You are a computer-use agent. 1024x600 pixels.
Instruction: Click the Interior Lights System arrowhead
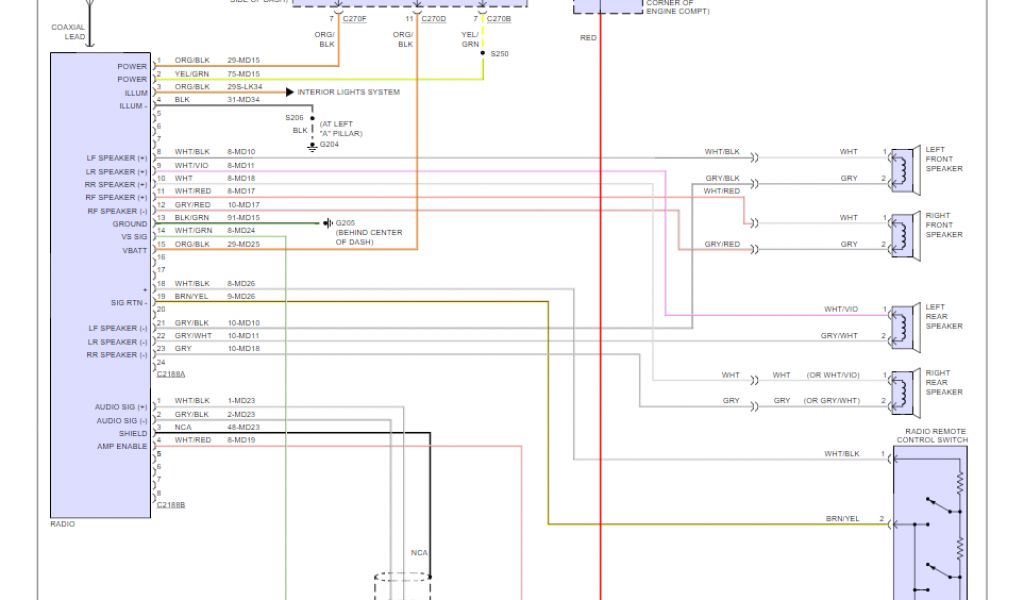(x=289, y=92)
